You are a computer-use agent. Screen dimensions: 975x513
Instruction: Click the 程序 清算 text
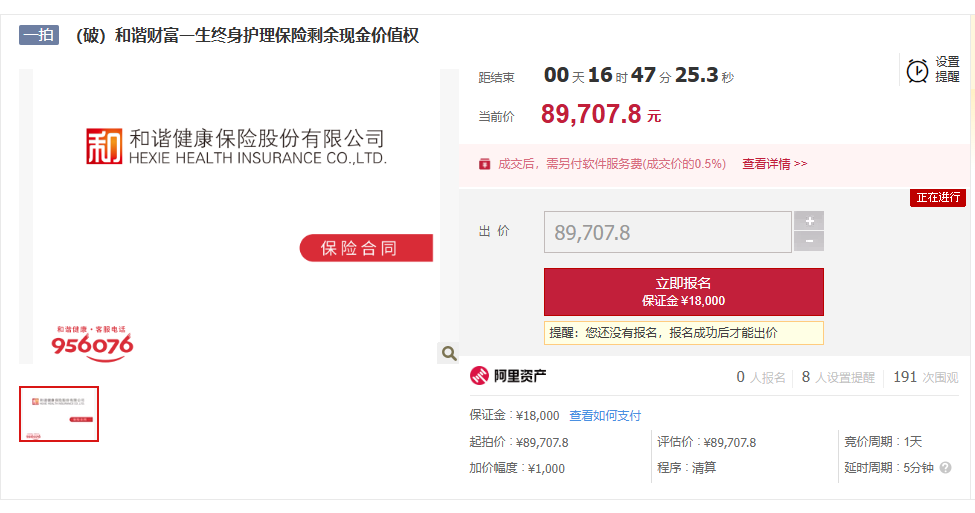click(686, 468)
